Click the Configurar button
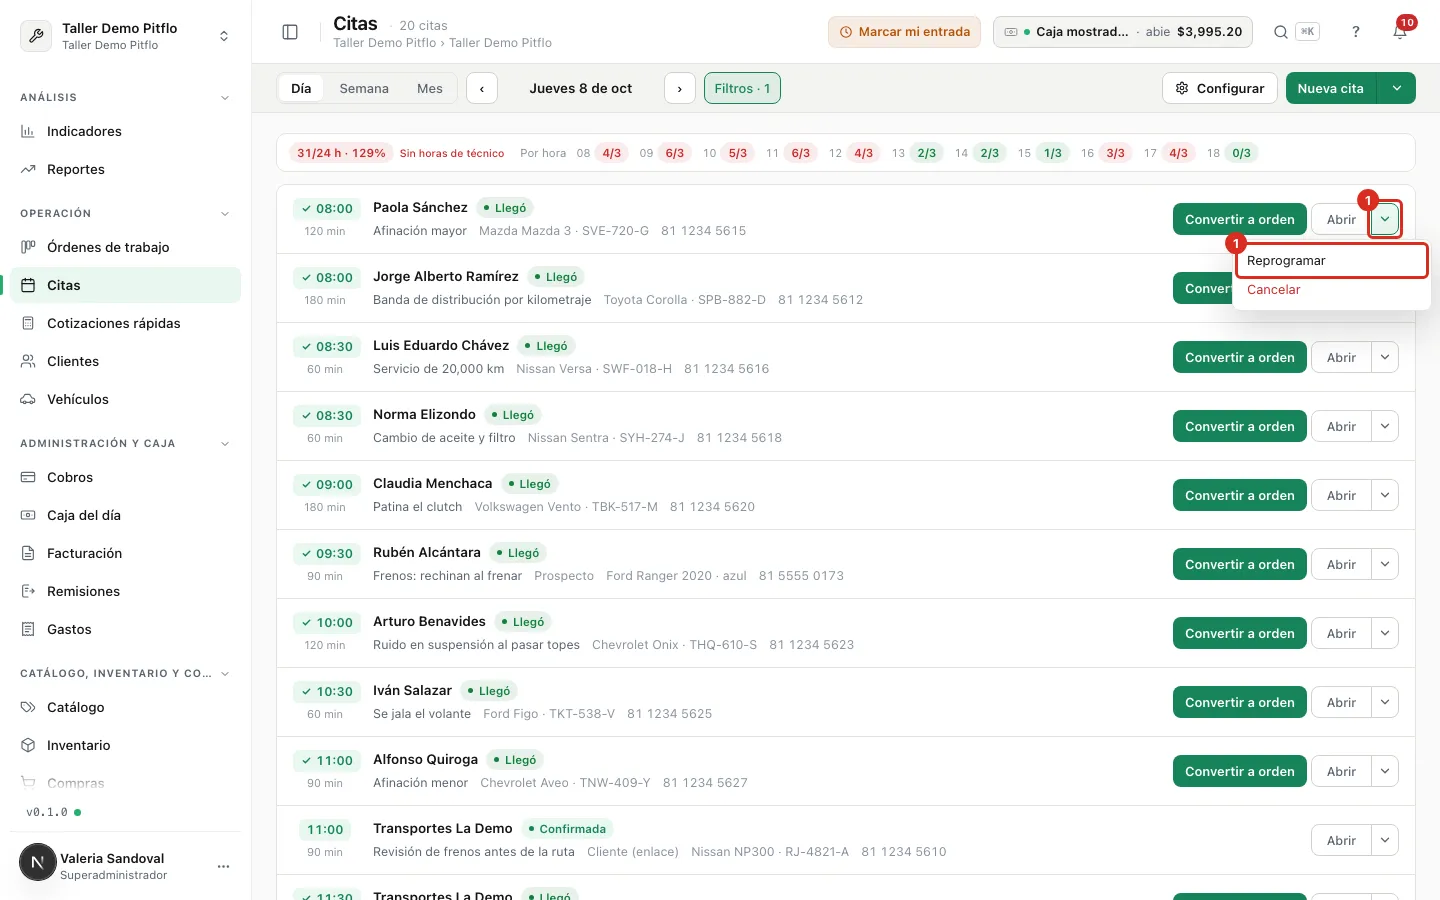The width and height of the screenshot is (1440, 900). pyautogui.click(x=1220, y=88)
